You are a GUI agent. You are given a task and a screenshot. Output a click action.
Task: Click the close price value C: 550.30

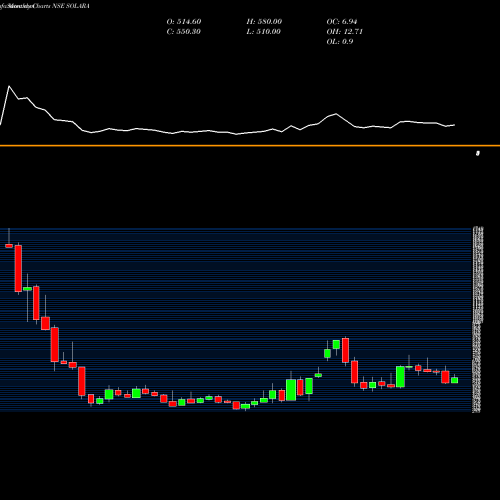(184, 32)
